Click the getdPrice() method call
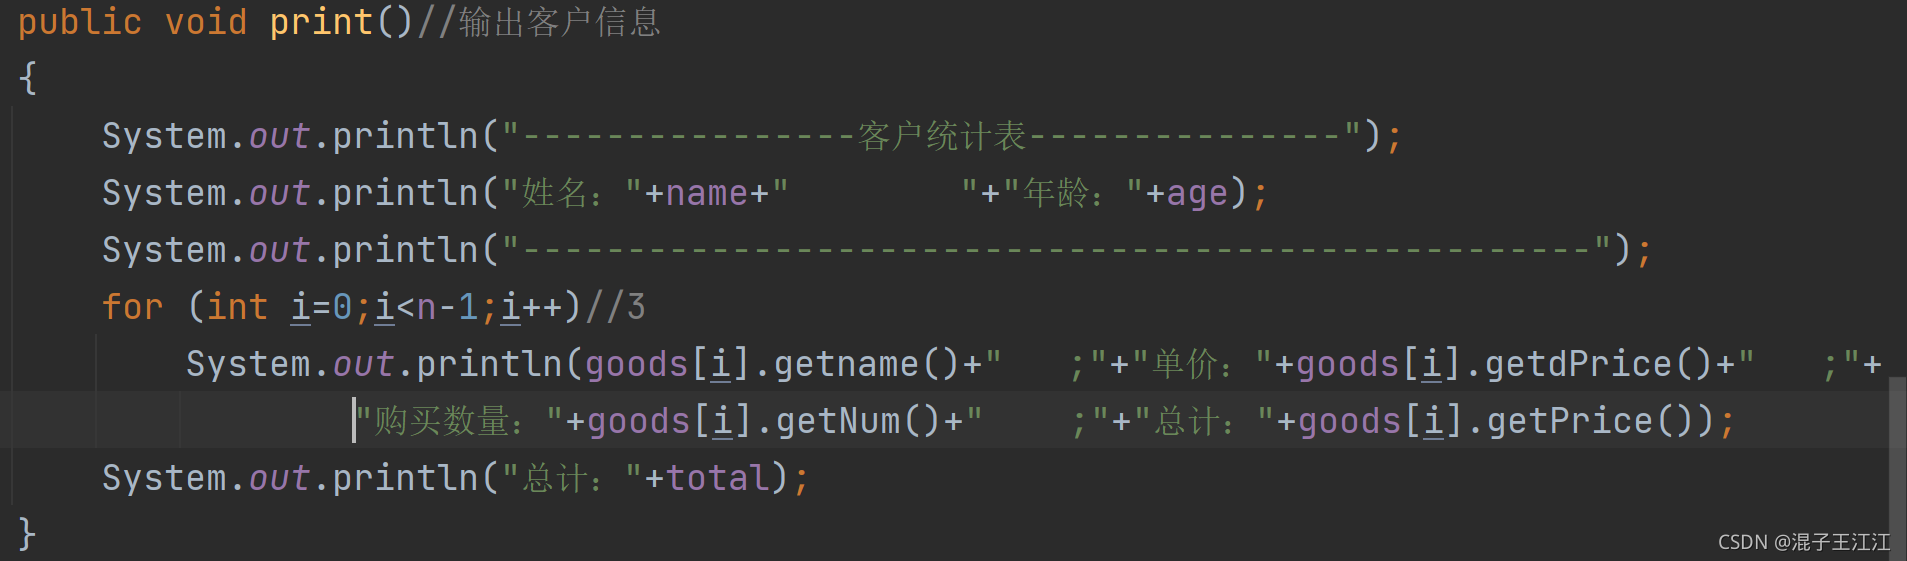This screenshot has height=561, width=1907. [x=1599, y=364]
